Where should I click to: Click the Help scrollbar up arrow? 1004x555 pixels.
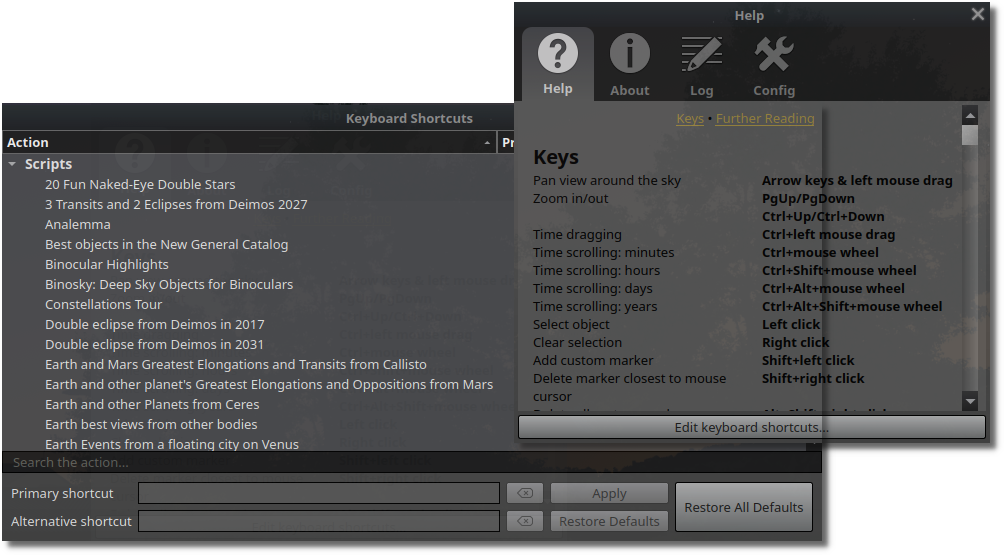point(970,116)
